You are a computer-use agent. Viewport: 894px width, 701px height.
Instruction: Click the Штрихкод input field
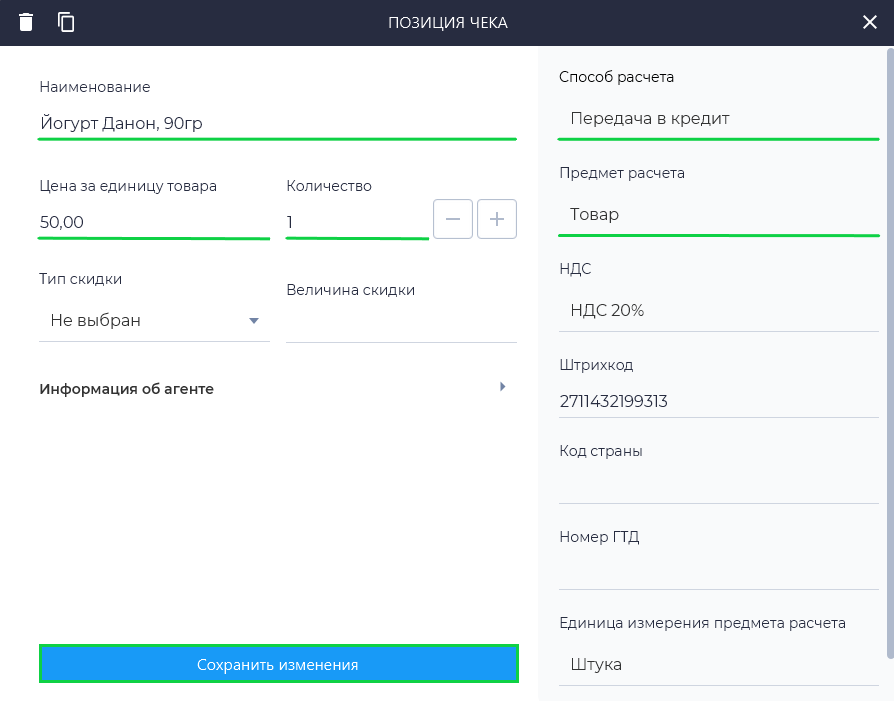[x=718, y=402]
